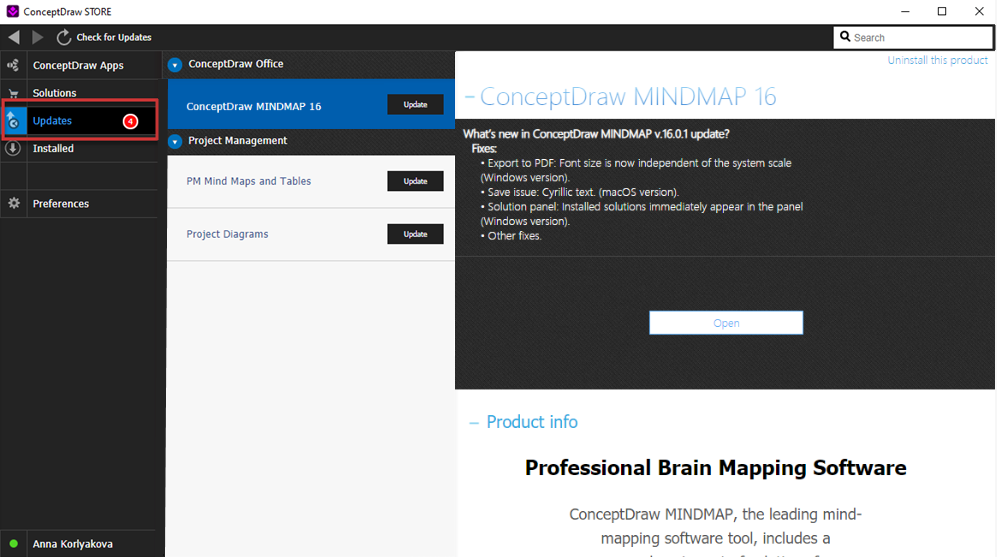This screenshot has height=557, width=997.
Task: Select Project Diagrams row
Action: pyautogui.click(x=311, y=234)
